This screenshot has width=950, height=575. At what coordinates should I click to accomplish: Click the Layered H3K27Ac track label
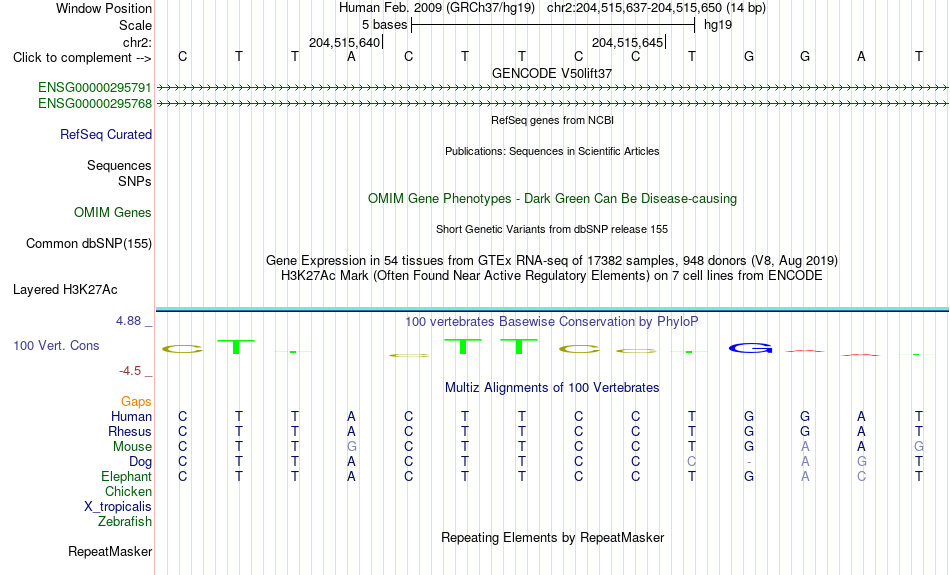pos(65,290)
